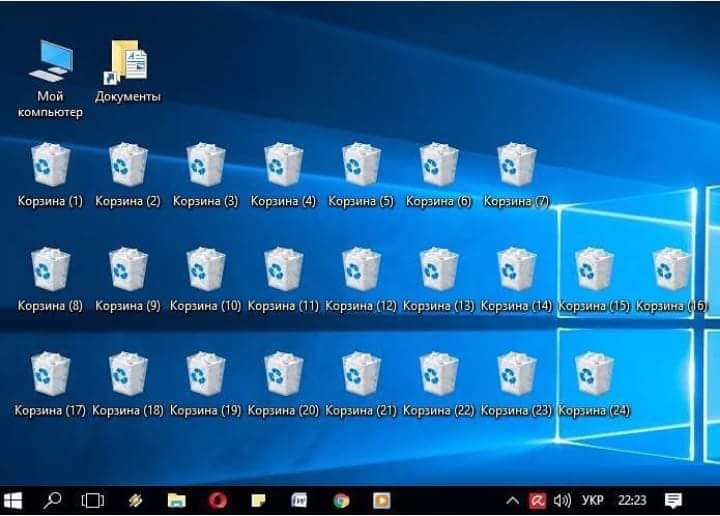Select the Корзина (7) recycle bin
The height and width of the screenshot is (516, 720).
click(x=516, y=174)
